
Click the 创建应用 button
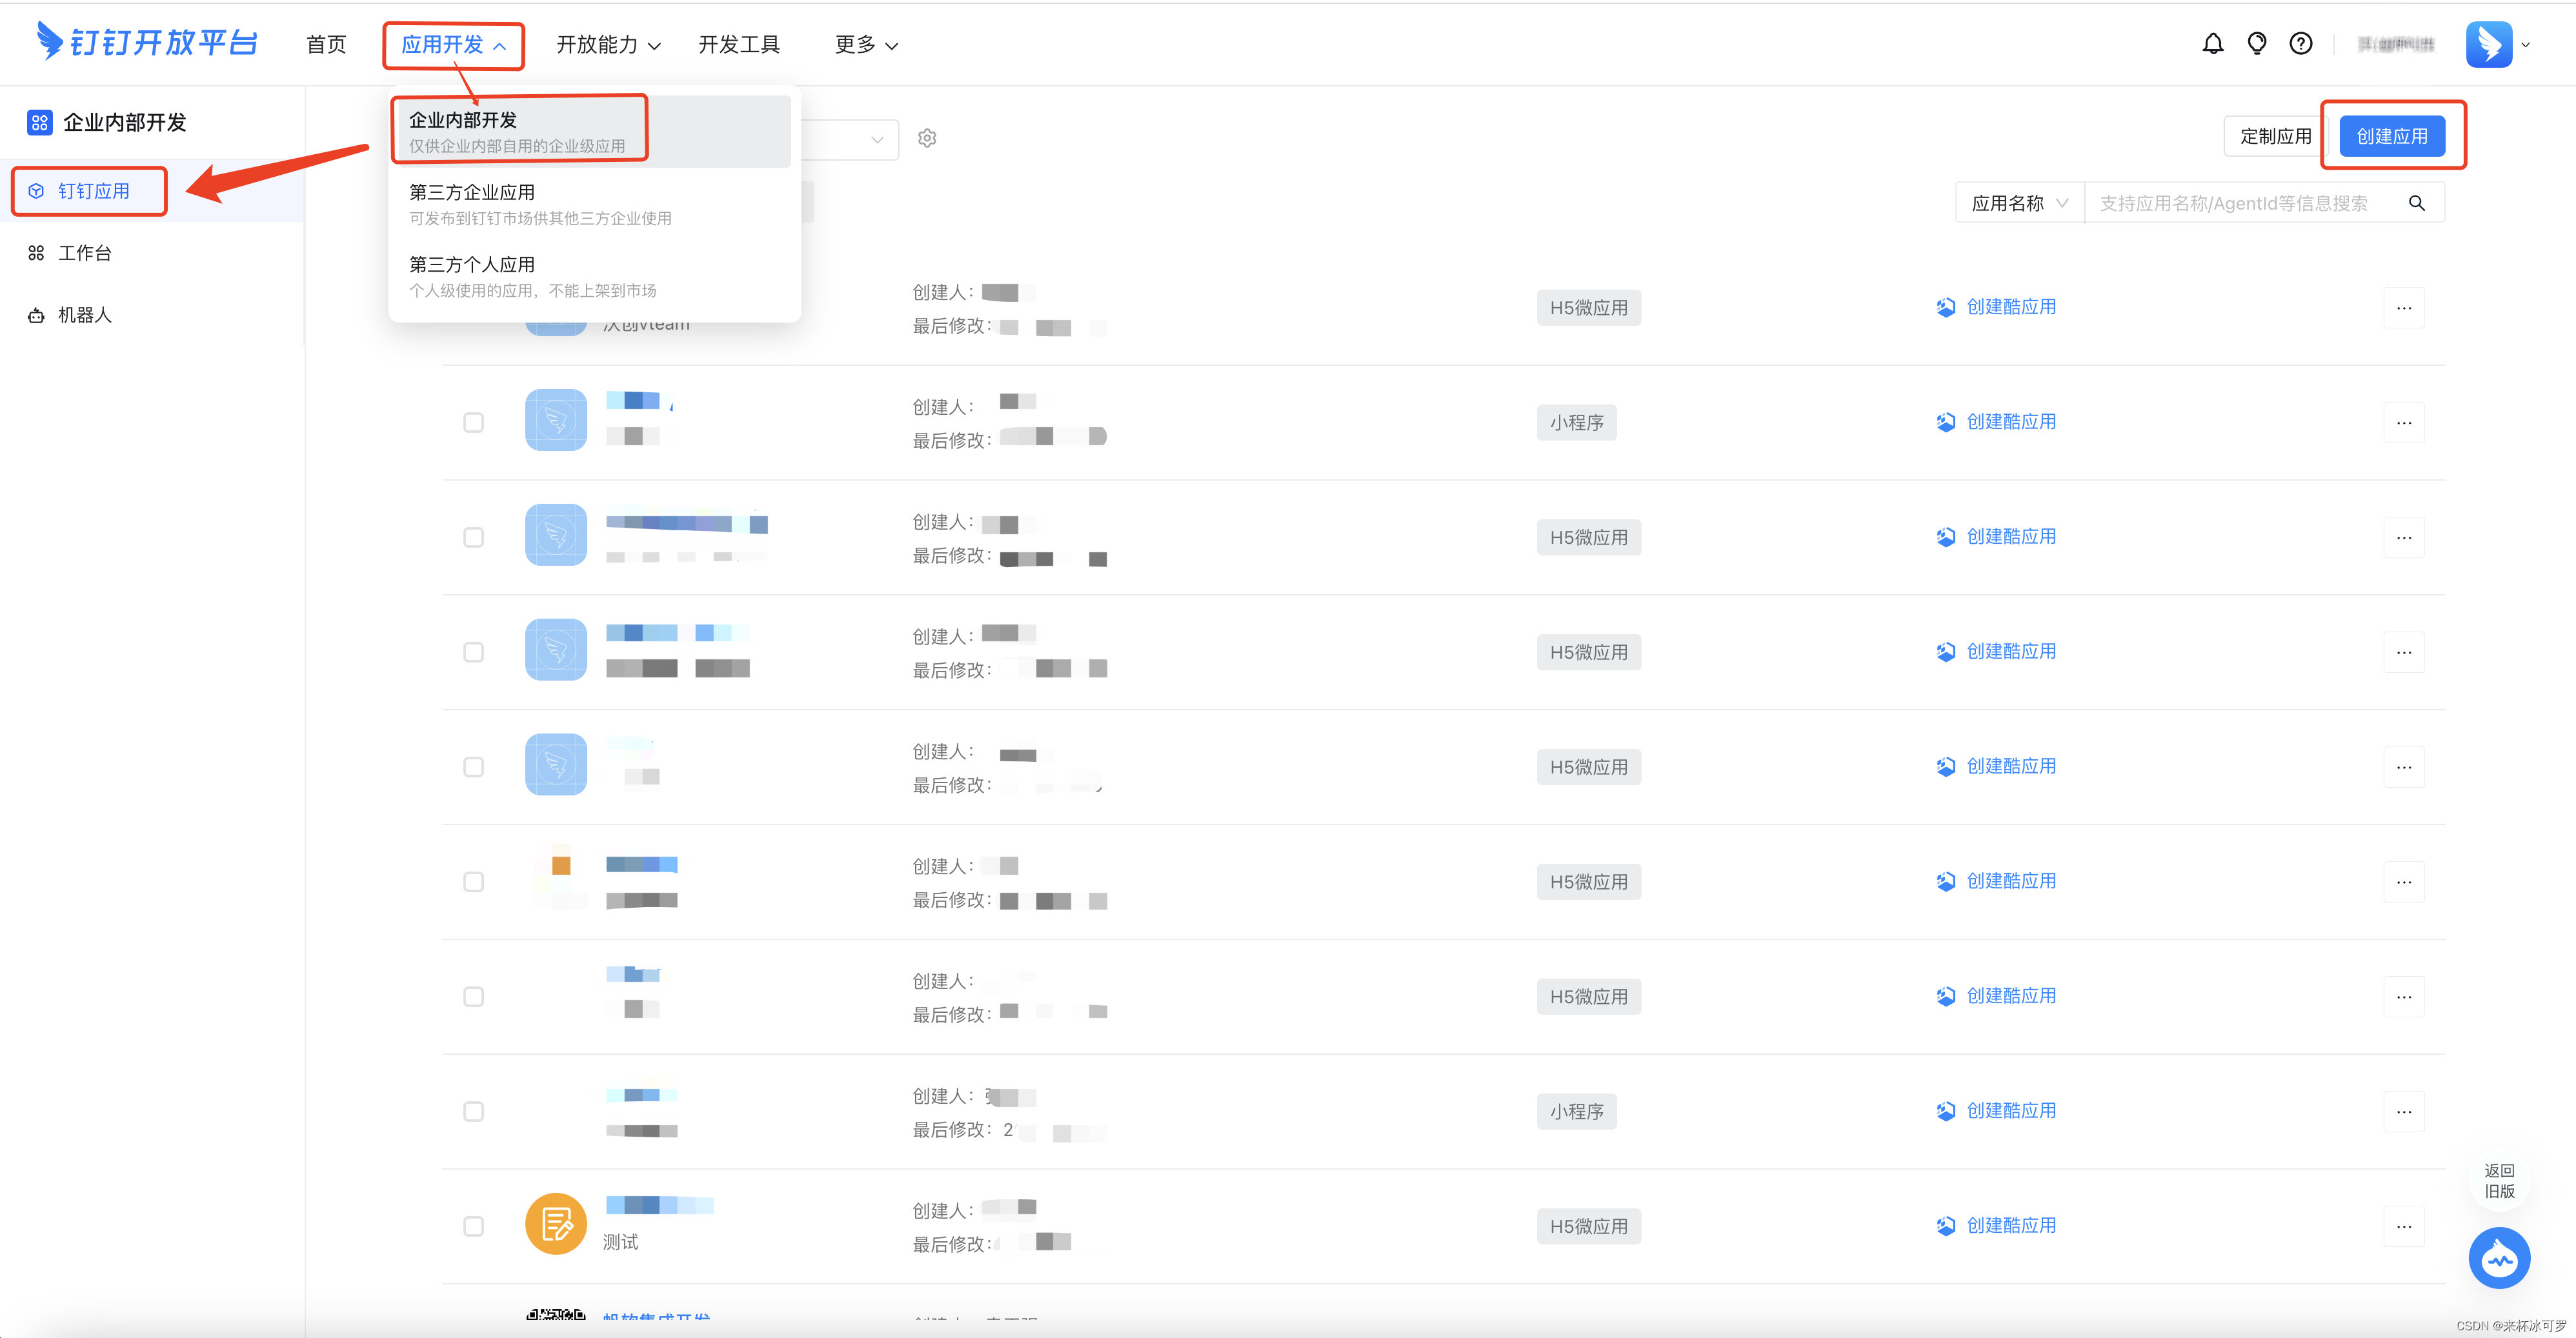click(x=2392, y=136)
